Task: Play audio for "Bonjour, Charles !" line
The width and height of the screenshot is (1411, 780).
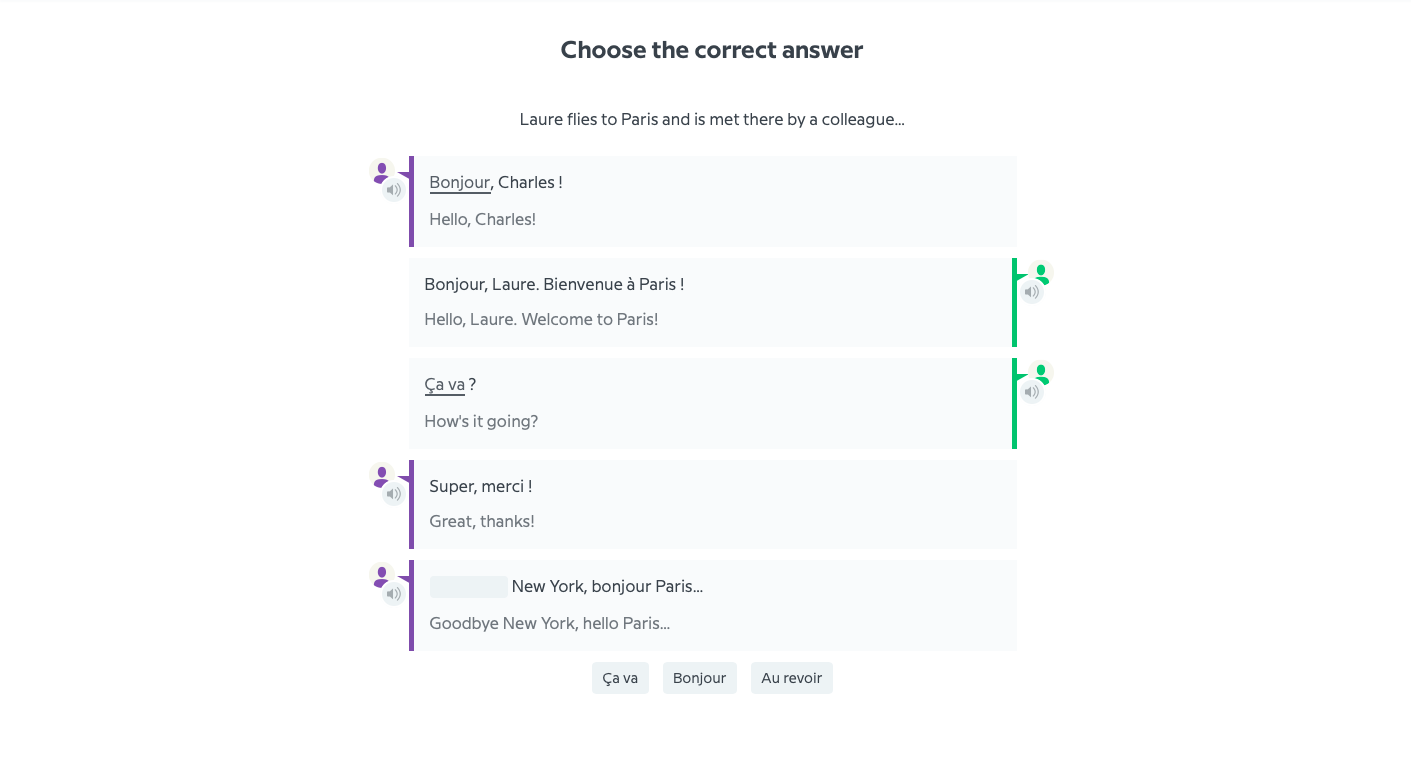Action: point(394,190)
